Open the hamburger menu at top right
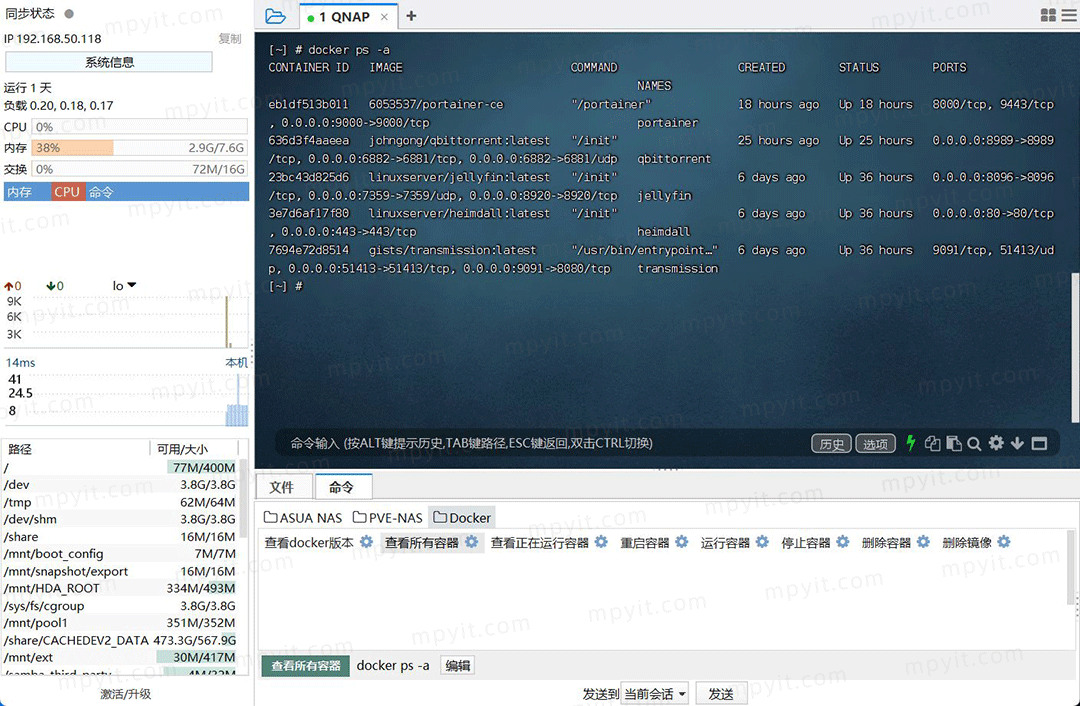Image resolution: width=1080 pixels, height=706 pixels. coord(1068,15)
